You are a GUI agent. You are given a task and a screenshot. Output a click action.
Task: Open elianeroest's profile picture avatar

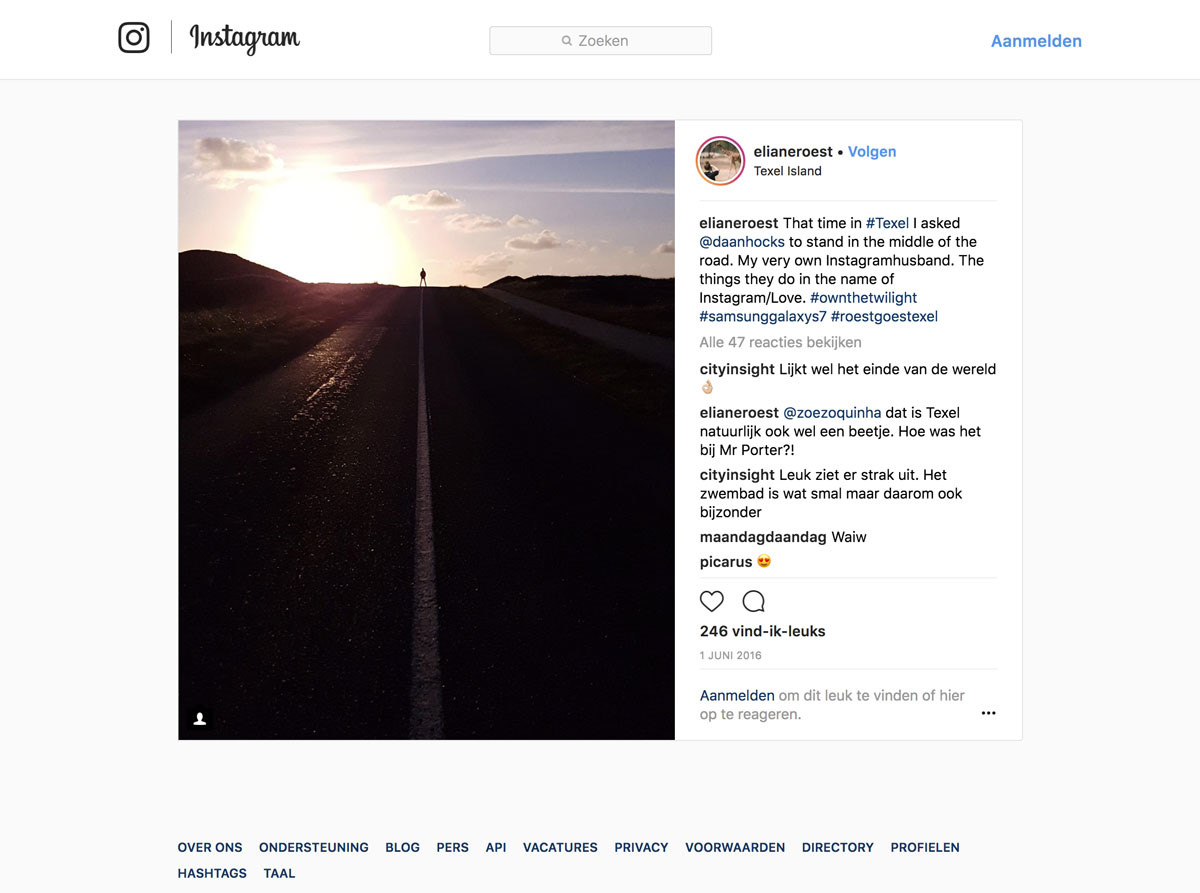click(x=720, y=161)
